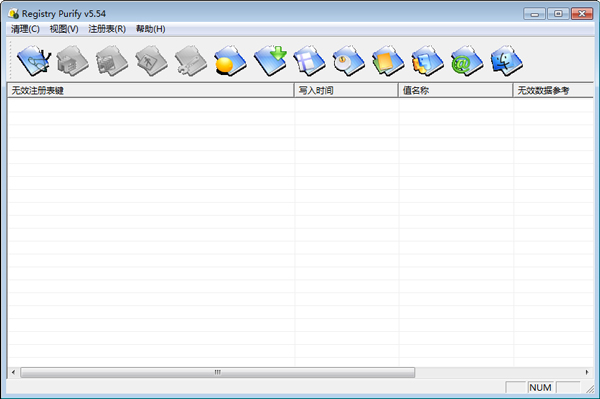600x399 pixels.
Task: Click the blue folder icon with disc
Action: (349, 60)
